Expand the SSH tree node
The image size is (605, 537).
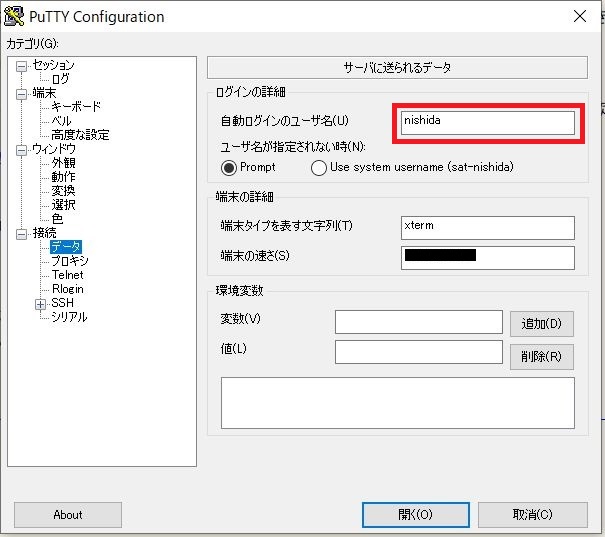click(x=40, y=304)
